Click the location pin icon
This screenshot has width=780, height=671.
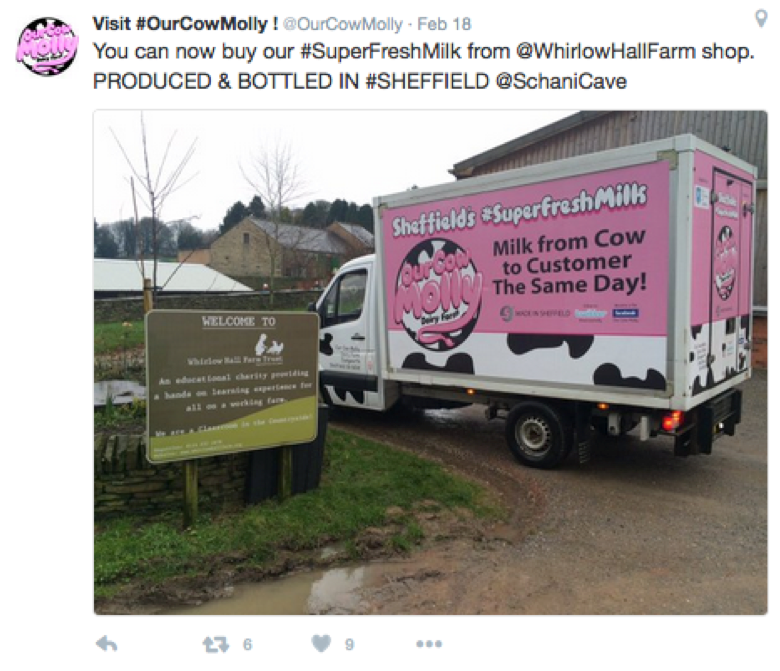761,19
